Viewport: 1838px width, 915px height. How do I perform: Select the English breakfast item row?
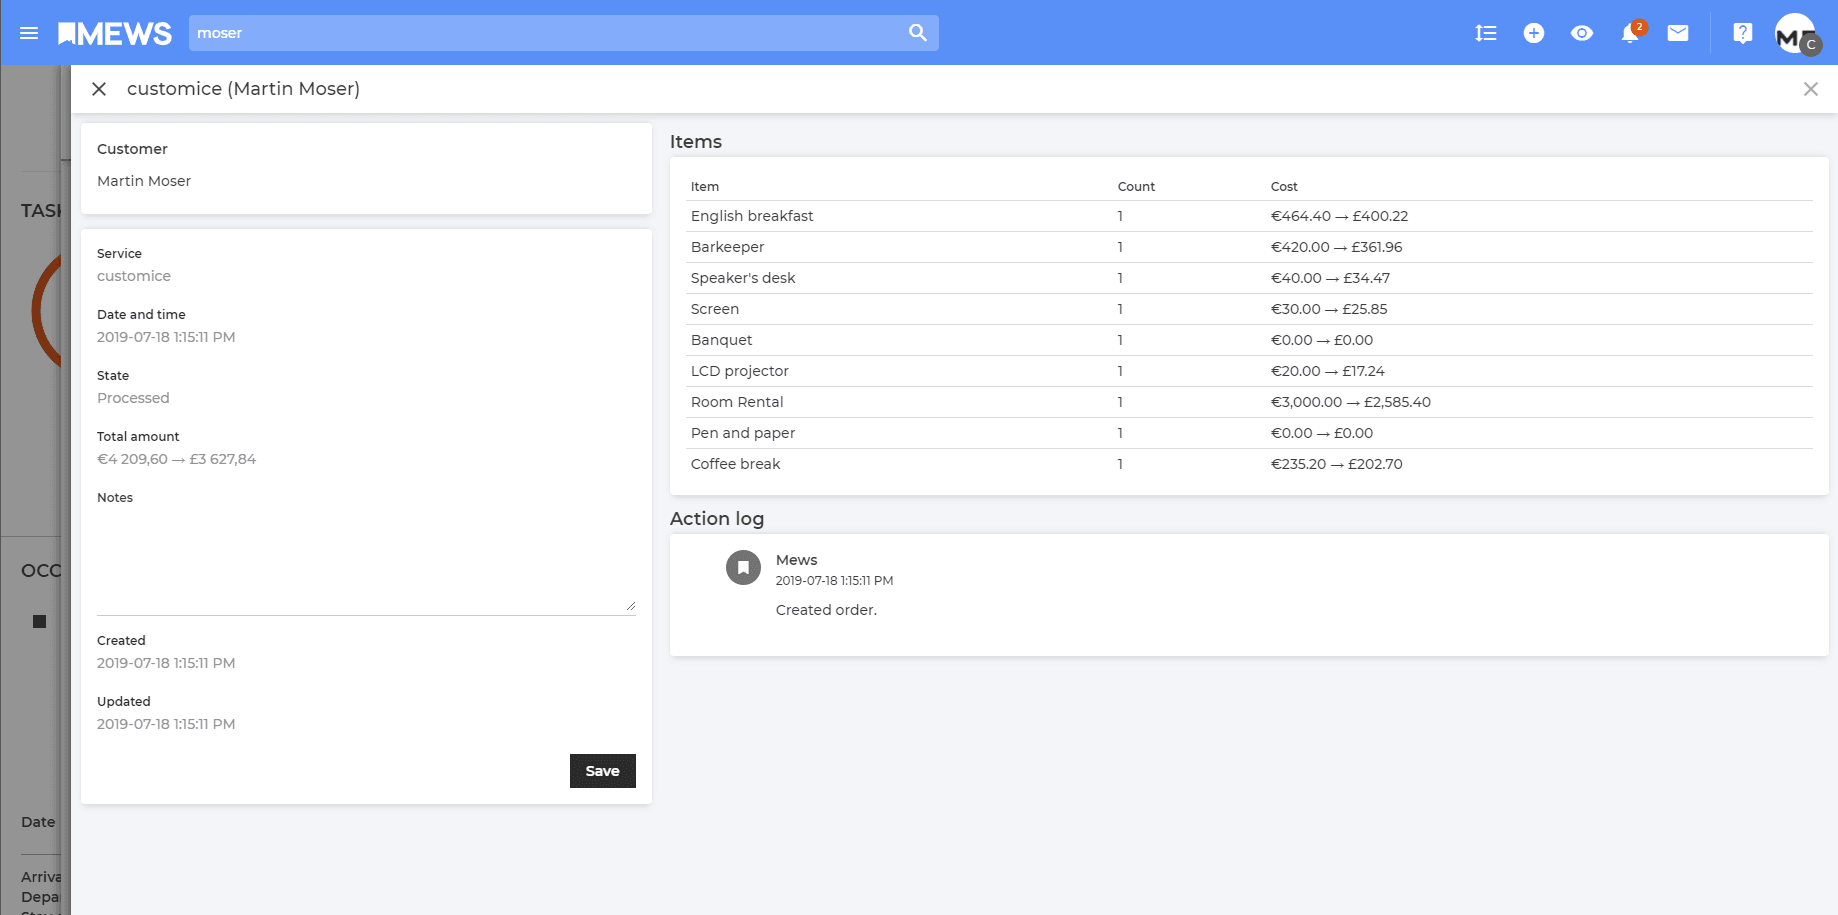point(752,216)
